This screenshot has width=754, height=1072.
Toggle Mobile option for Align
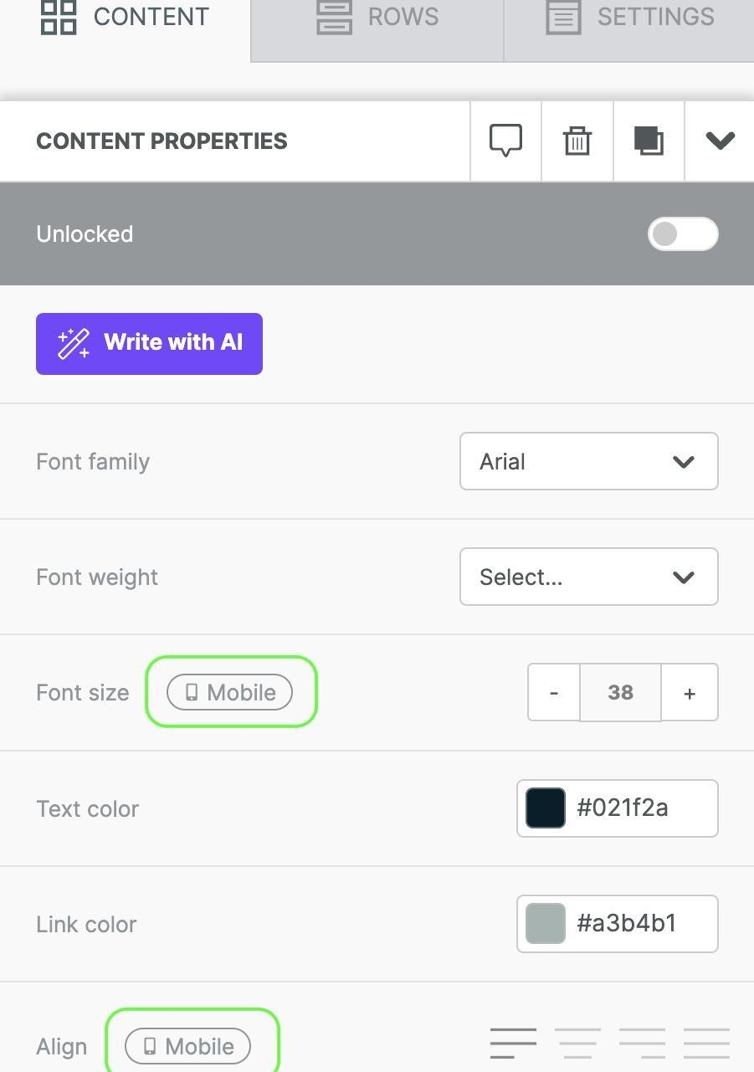[x=188, y=1046]
